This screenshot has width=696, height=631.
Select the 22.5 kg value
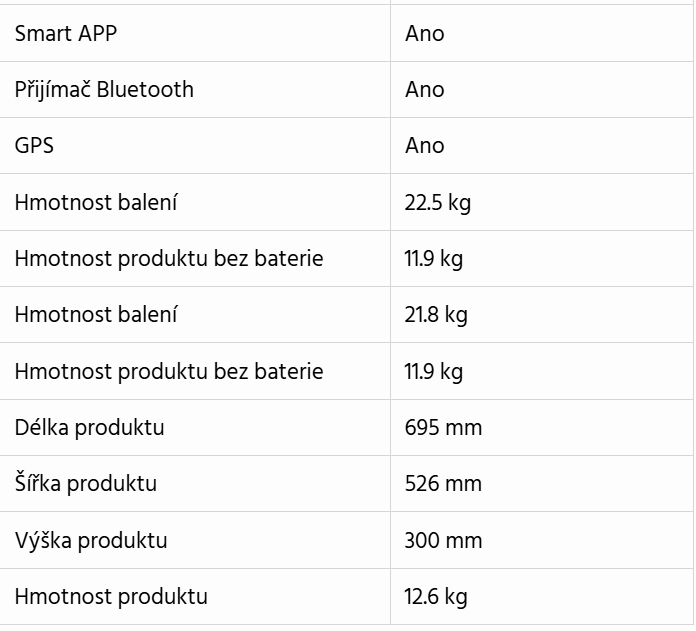pyautogui.click(x=437, y=203)
